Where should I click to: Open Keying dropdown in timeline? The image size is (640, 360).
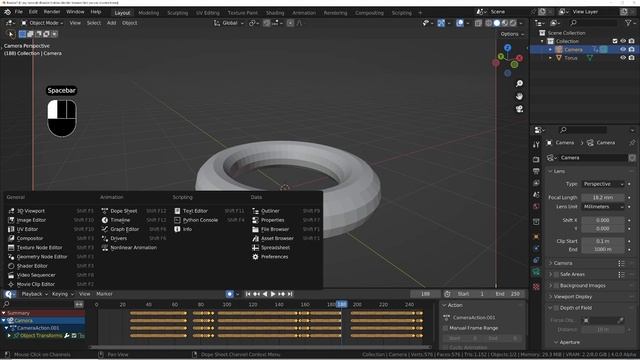[62, 294]
